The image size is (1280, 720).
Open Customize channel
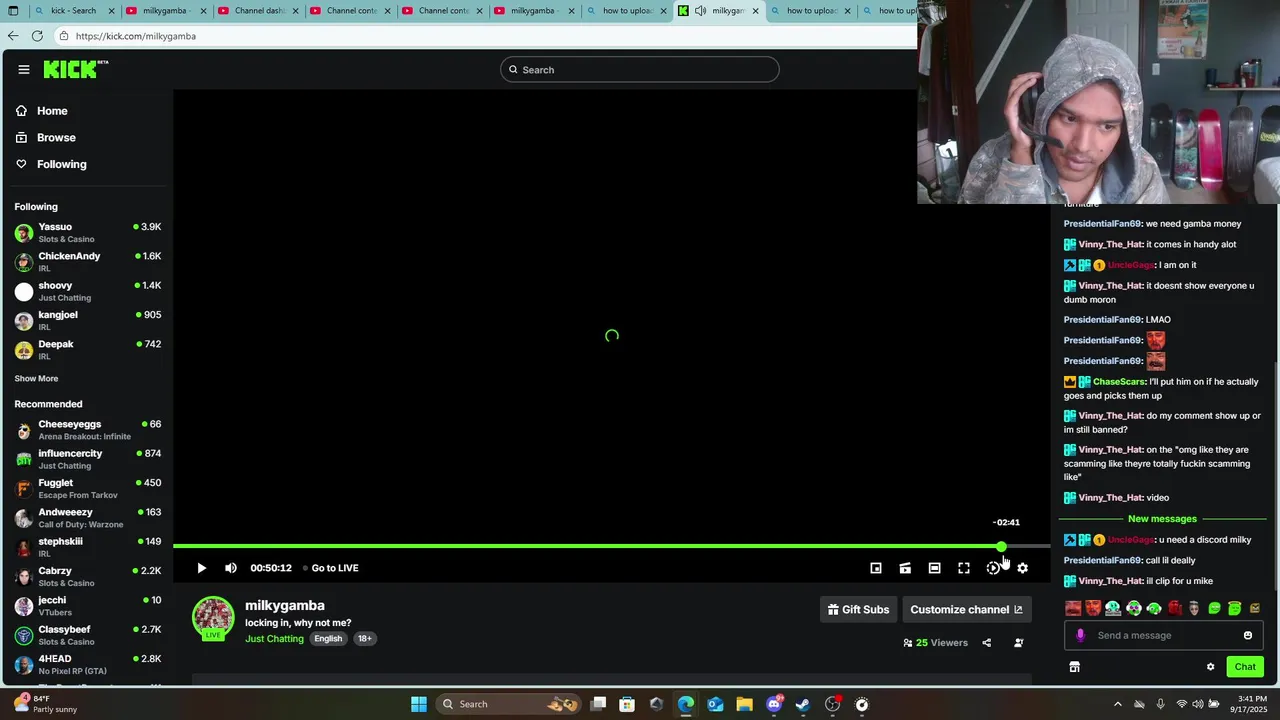click(x=966, y=609)
